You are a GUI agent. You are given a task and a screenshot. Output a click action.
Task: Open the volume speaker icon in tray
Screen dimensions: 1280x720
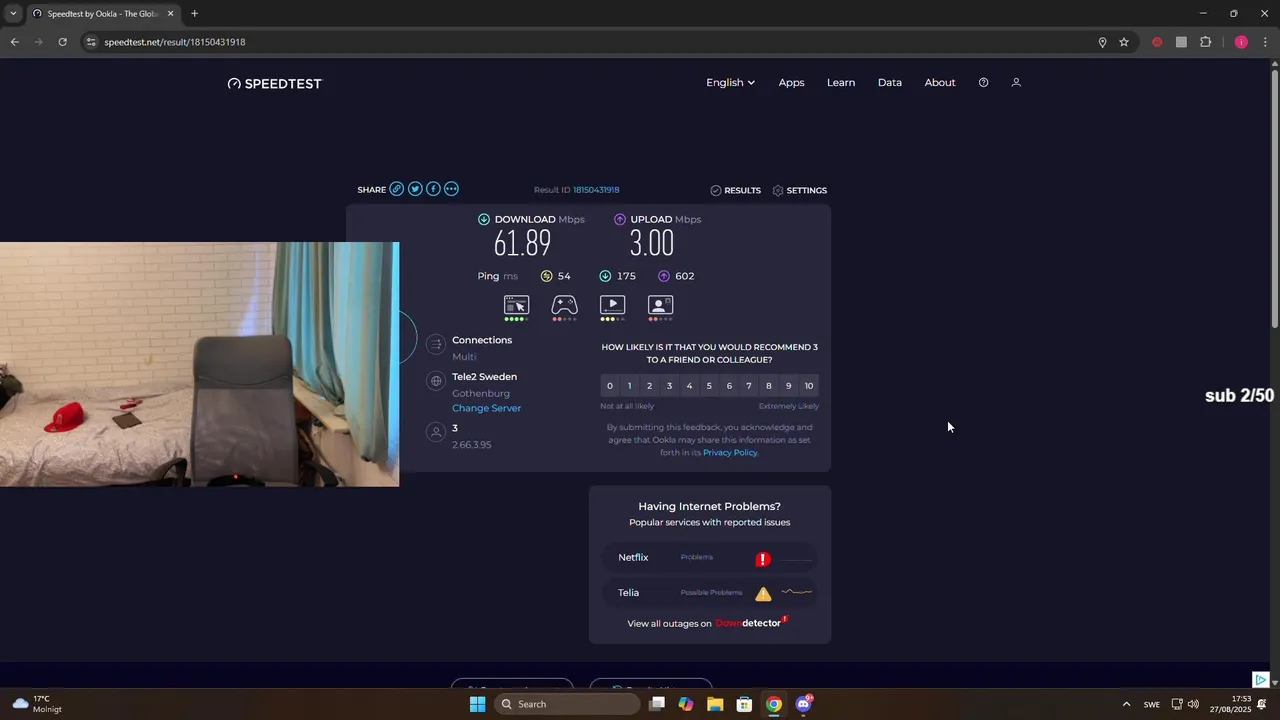coord(1193,704)
